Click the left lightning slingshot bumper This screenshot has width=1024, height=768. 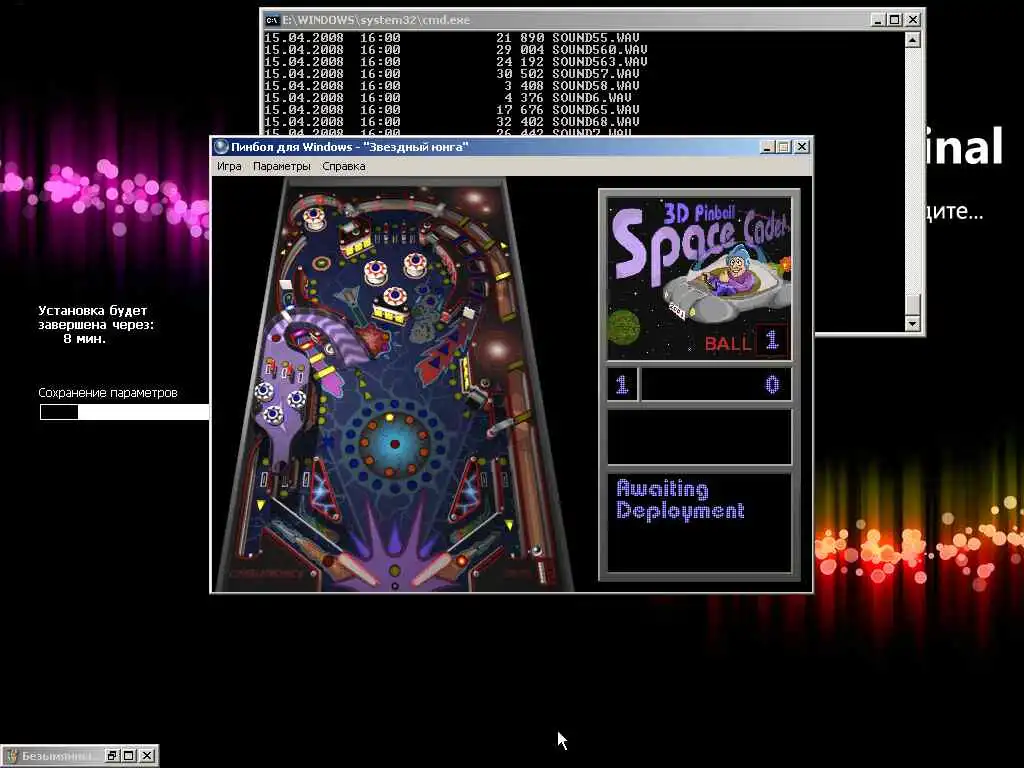coord(326,490)
